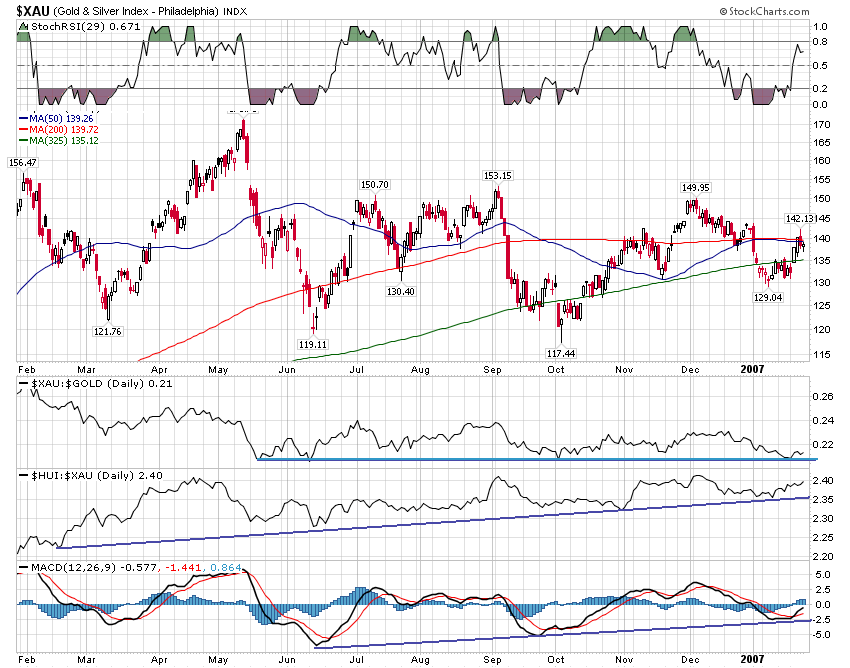Click the 150.70 July high price label
The width and height of the screenshot is (850, 668).
click(374, 185)
